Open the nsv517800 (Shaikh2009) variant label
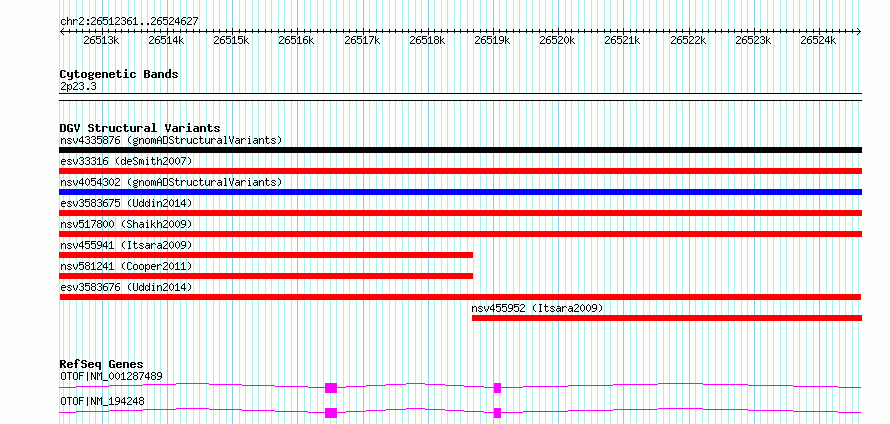 point(126,224)
